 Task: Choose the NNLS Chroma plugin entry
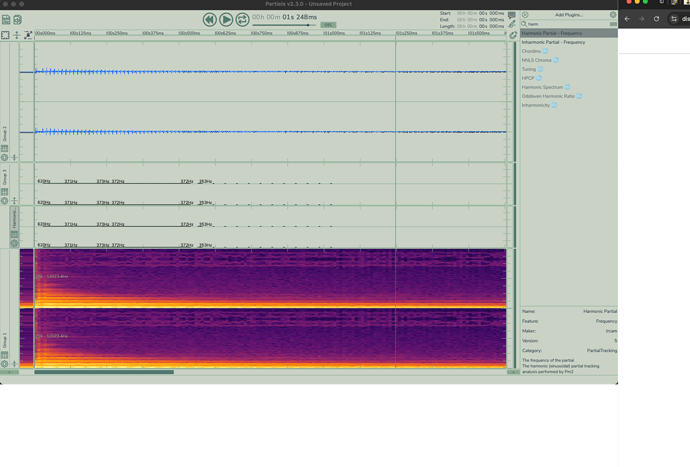[x=537, y=60]
